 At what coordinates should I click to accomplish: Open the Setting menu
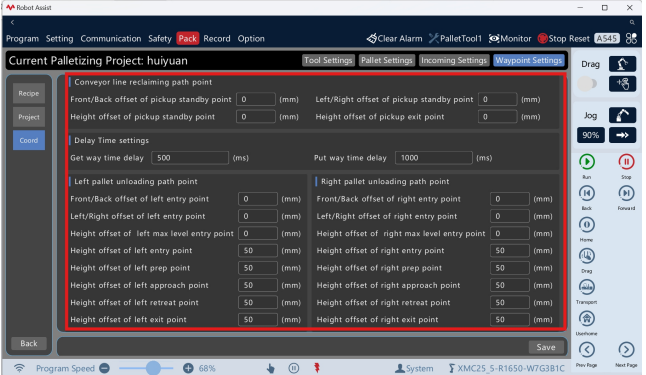point(59,39)
